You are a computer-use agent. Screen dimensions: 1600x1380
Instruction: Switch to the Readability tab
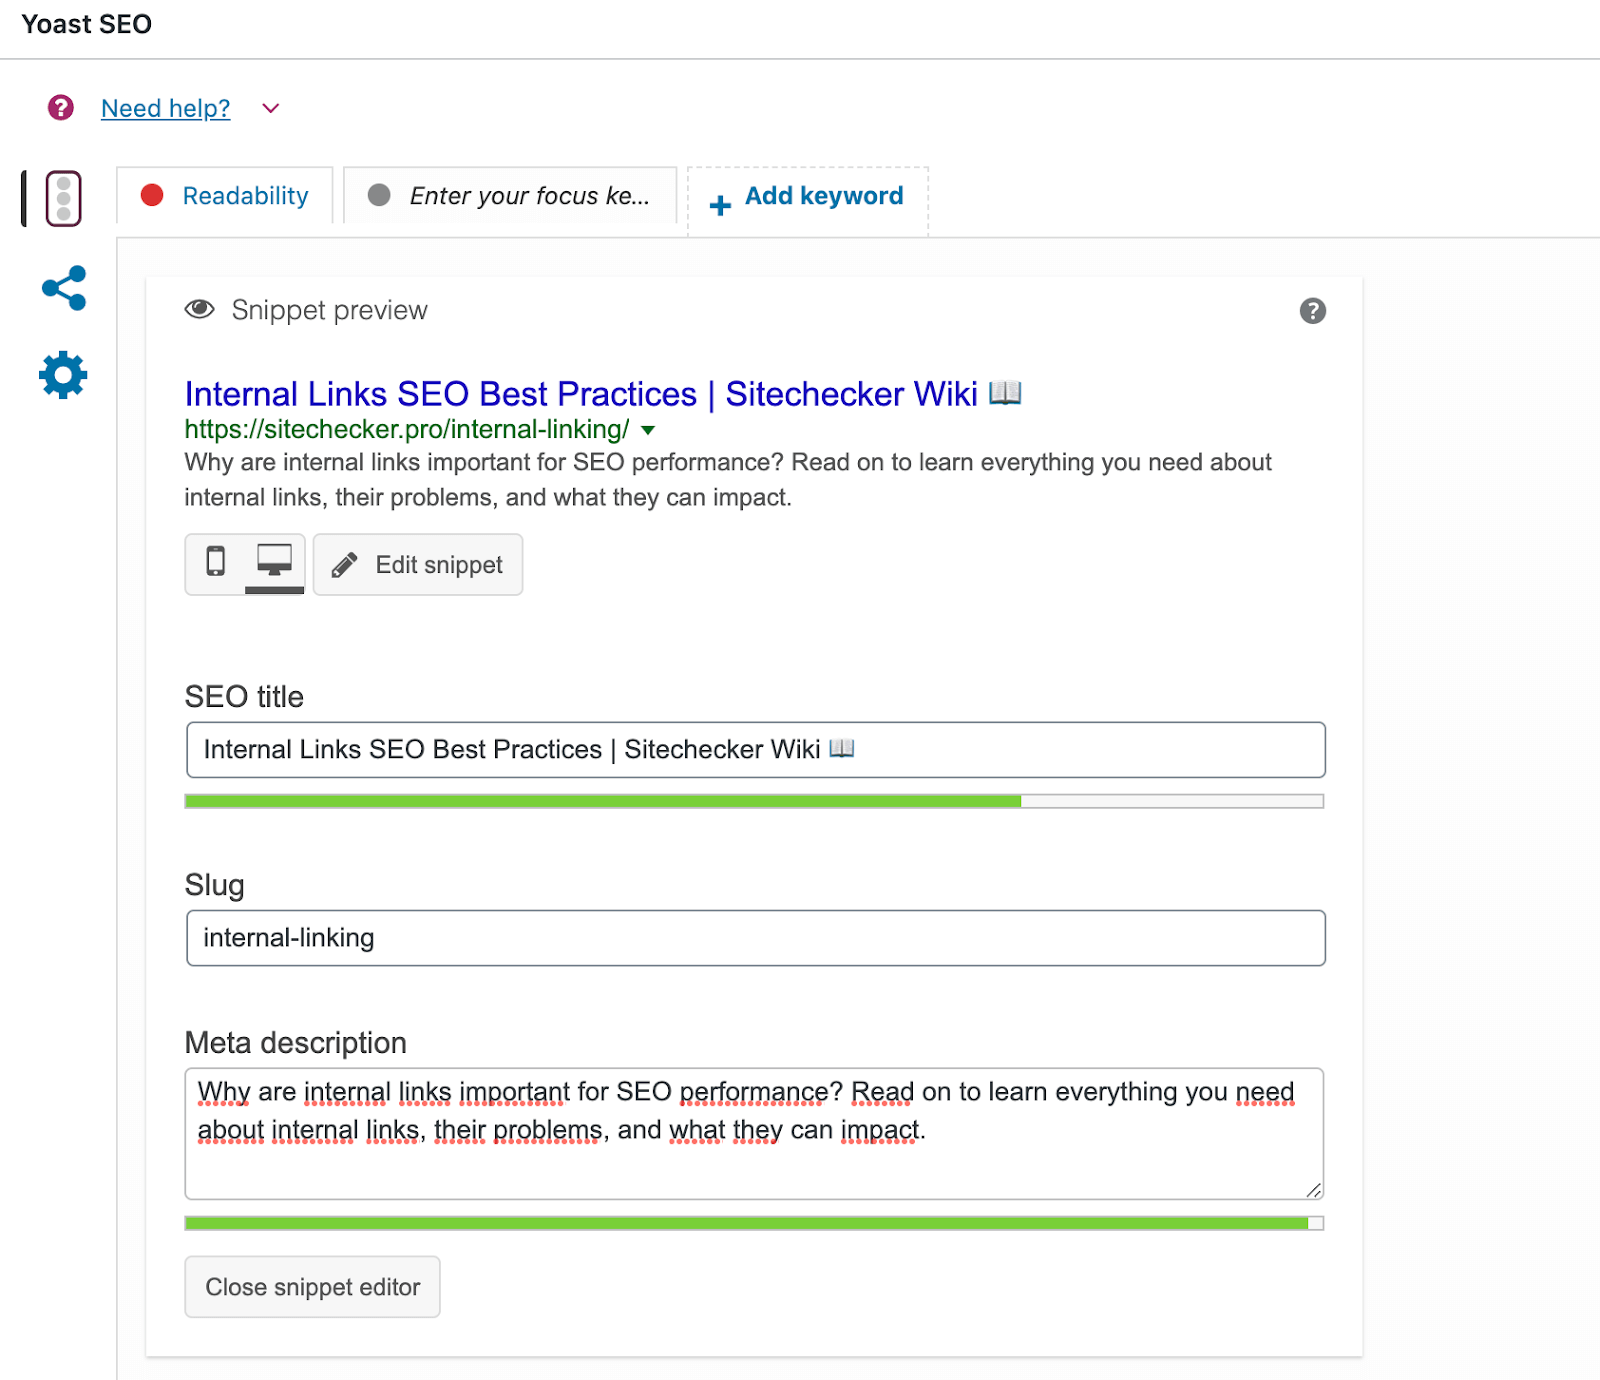(x=225, y=195)
